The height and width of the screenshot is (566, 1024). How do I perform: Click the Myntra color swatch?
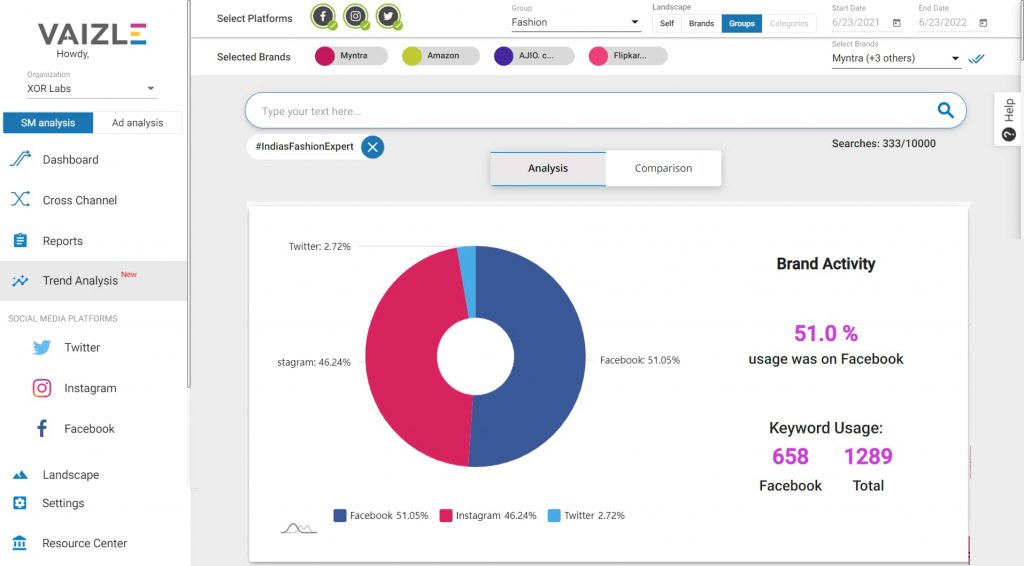325,56
